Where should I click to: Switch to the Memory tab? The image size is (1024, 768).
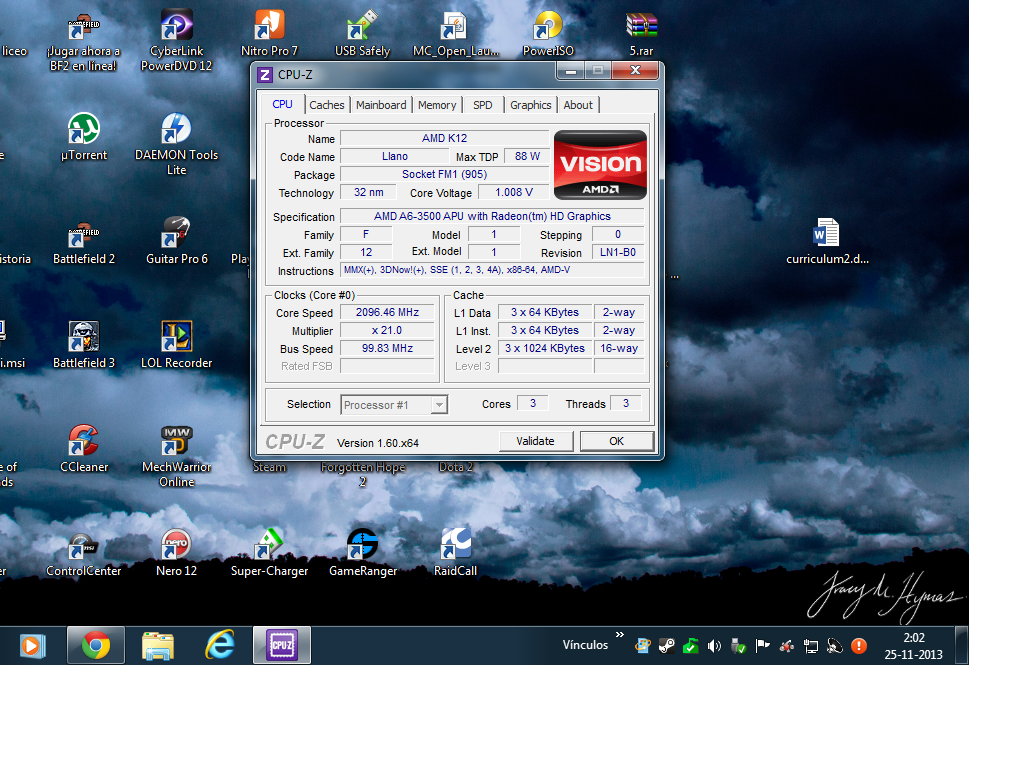[437, 105]
